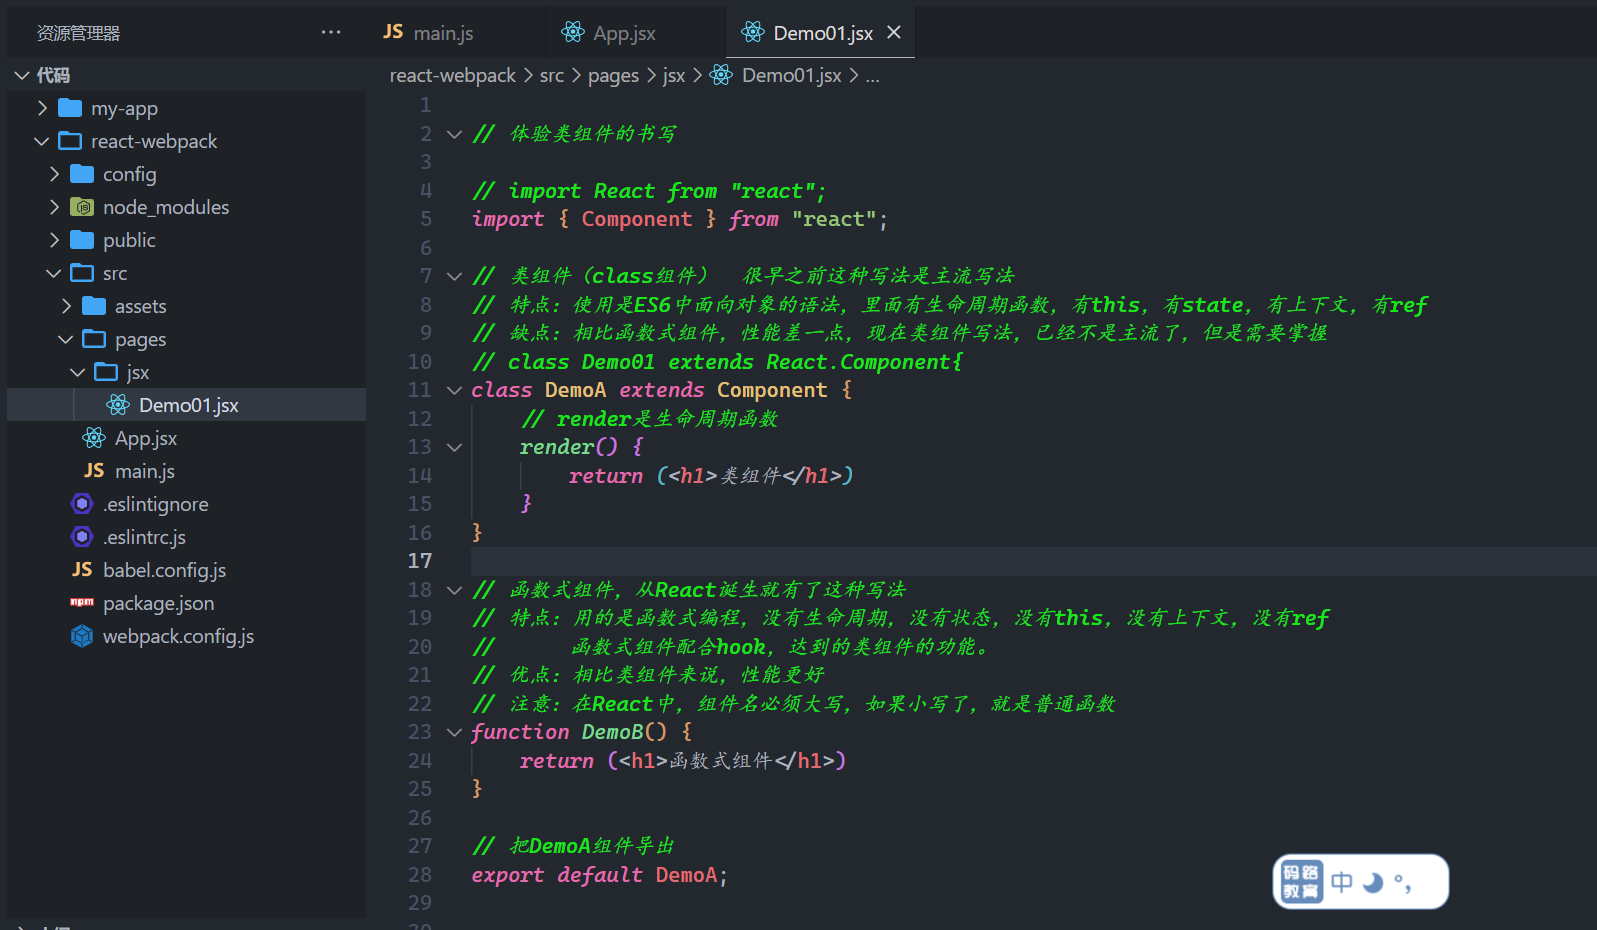Click the JS icon beside babel.config.js
This screenshot has width=1597, height=930.
point(82,570)
